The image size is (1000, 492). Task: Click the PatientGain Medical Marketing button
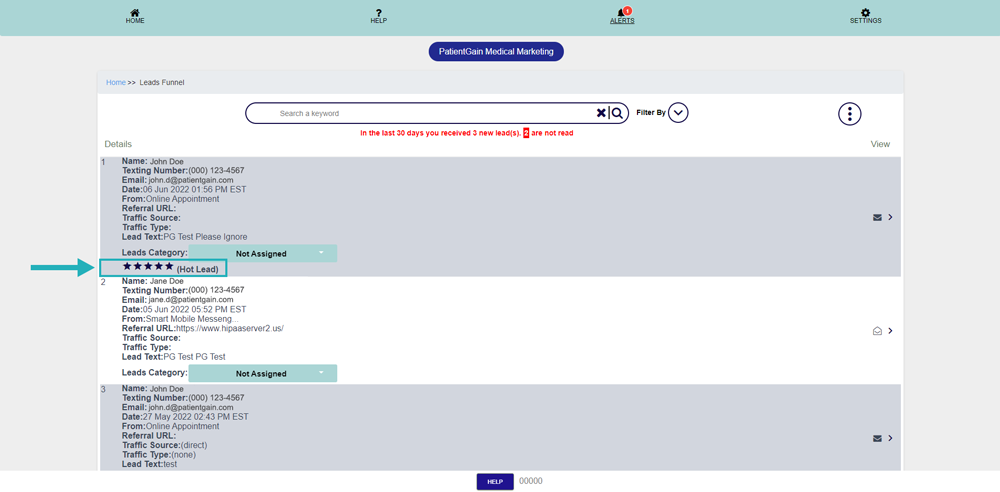tap(496, 52)
